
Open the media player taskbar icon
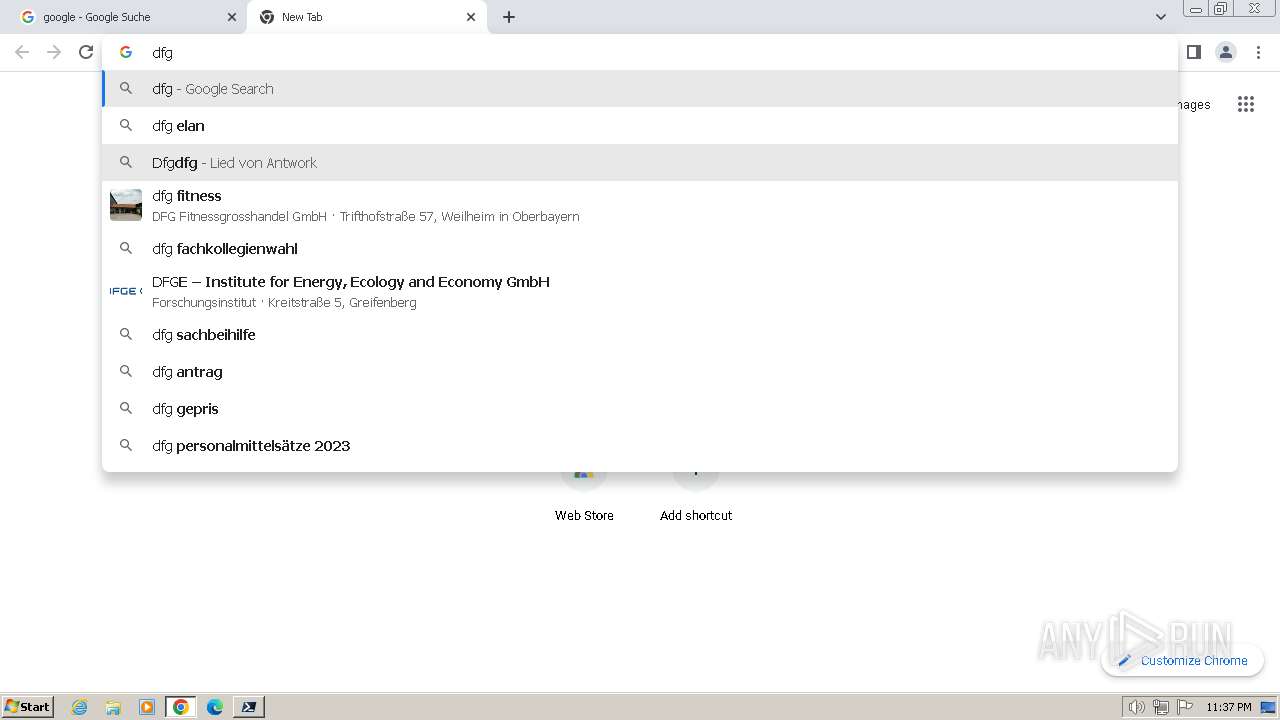pos(147,707)
